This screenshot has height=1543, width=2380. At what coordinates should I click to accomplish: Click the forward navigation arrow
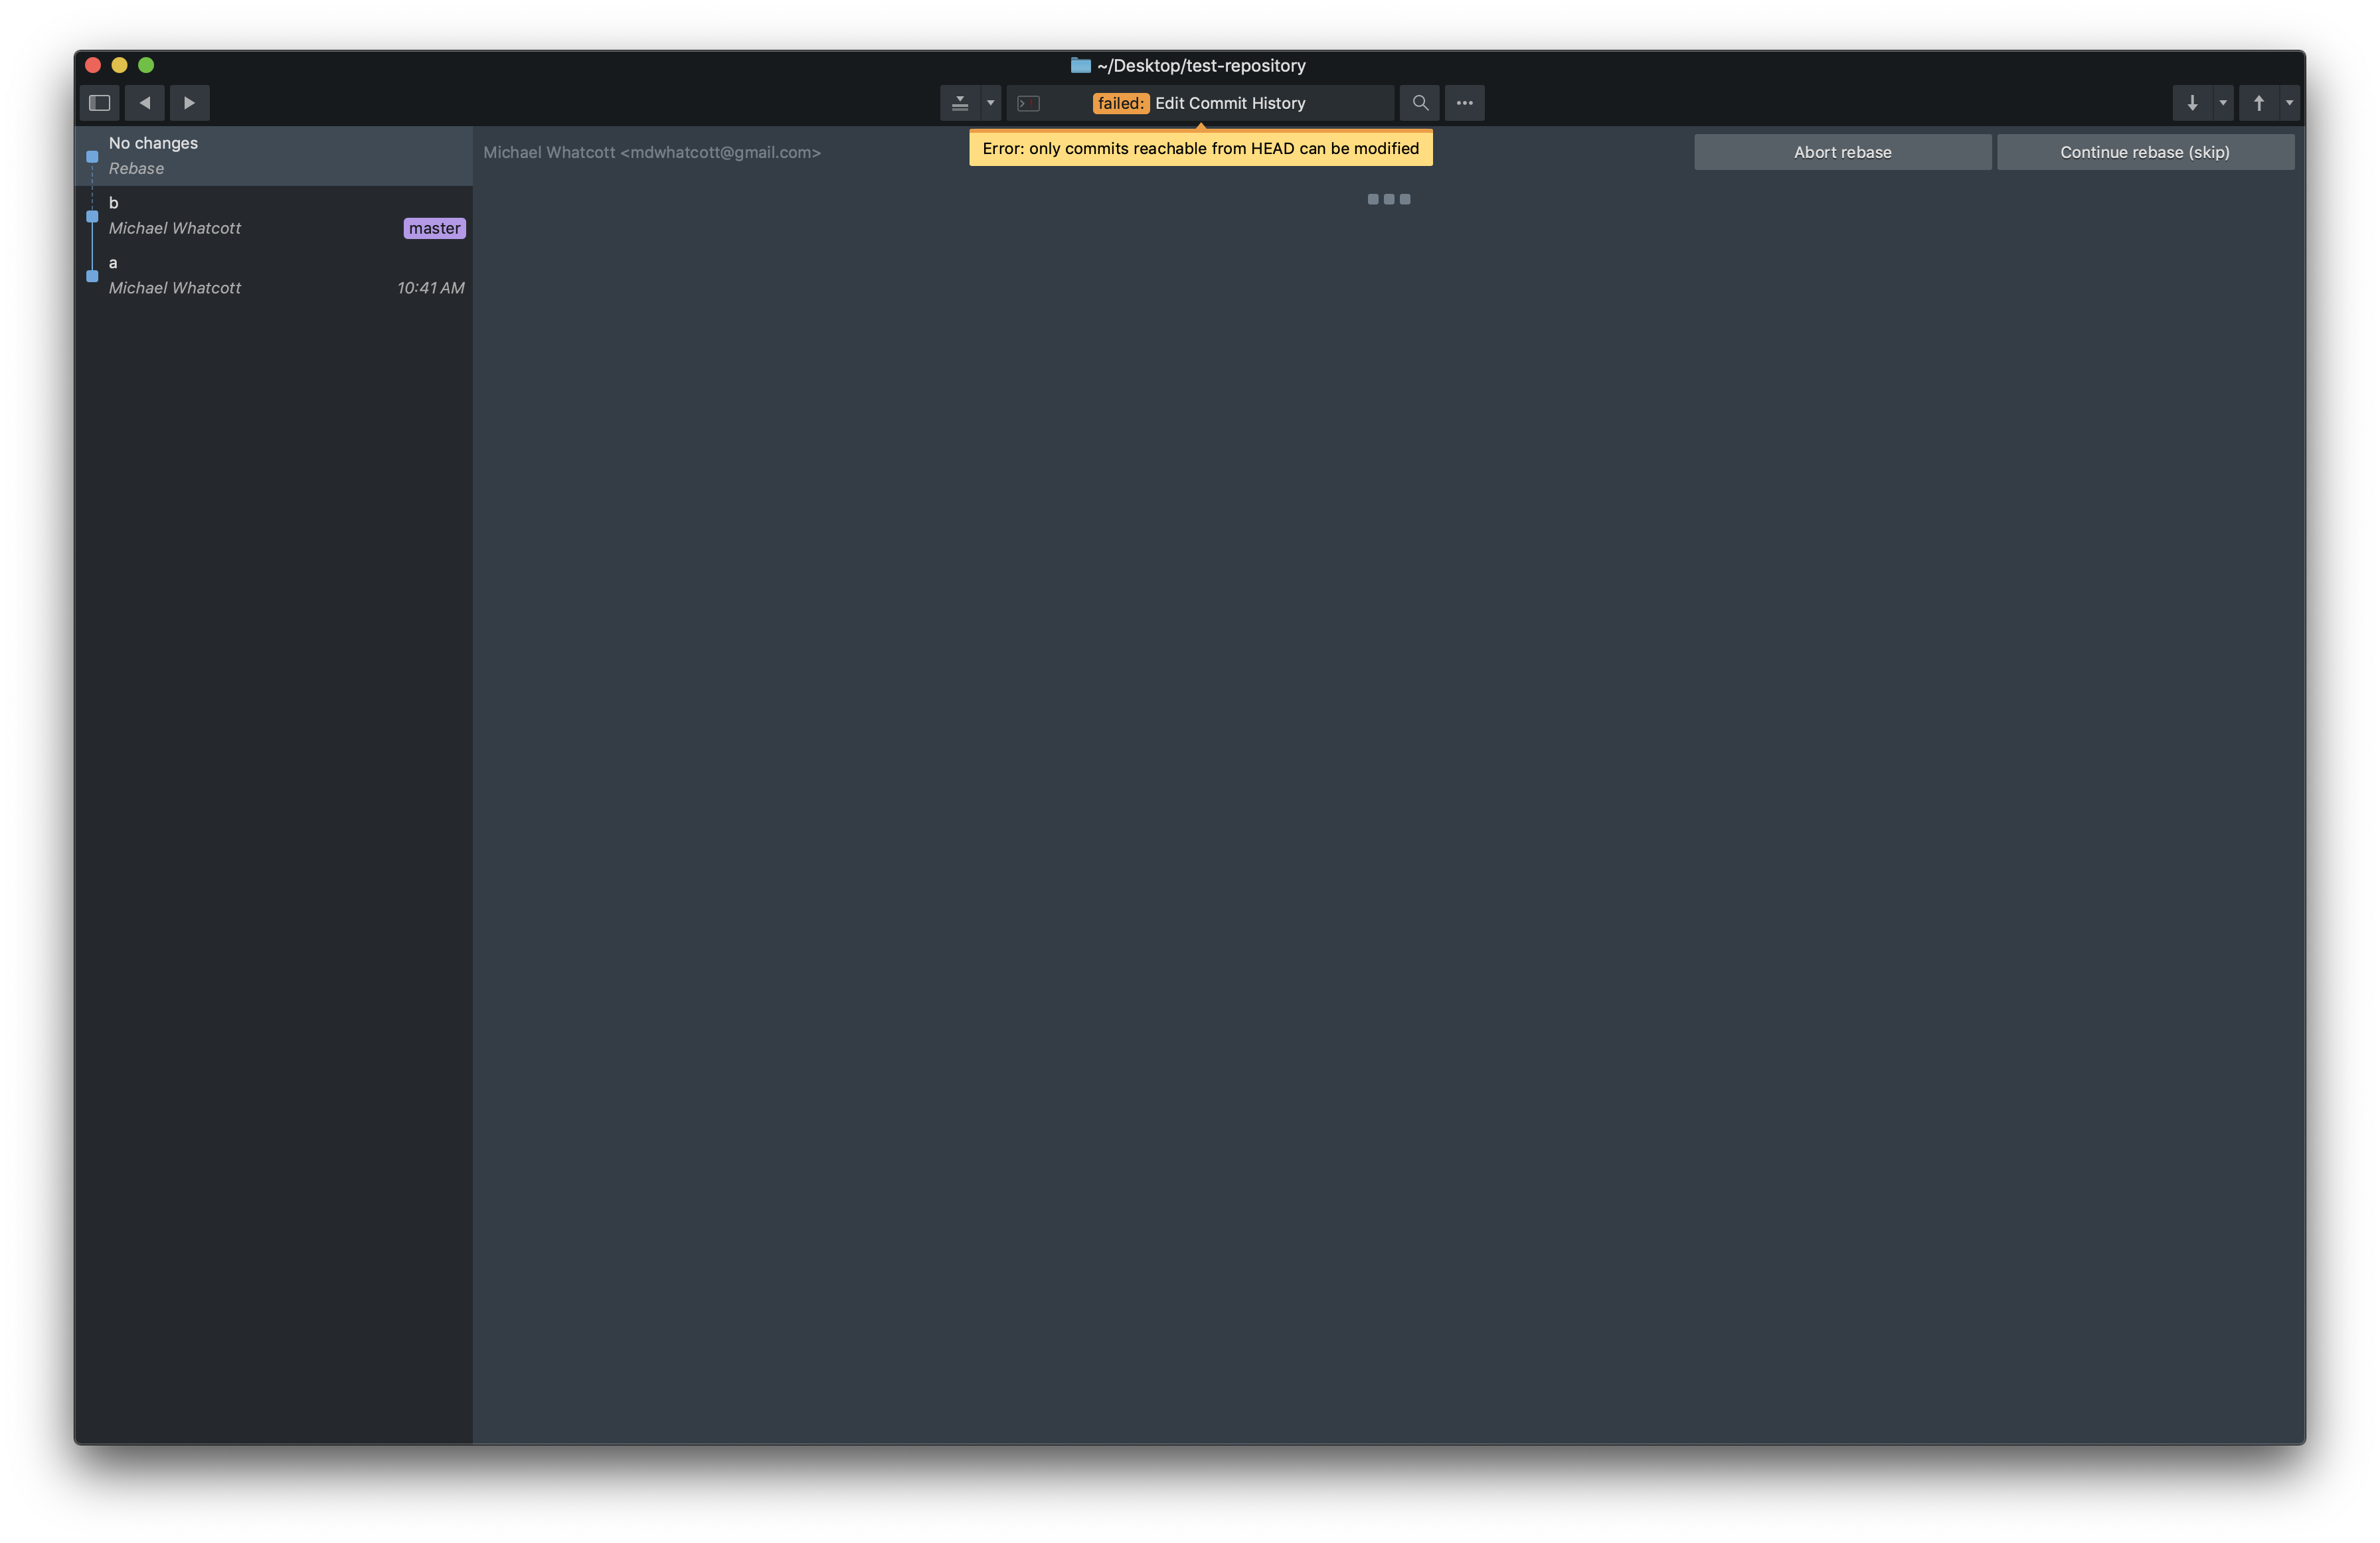click(x=189, y=102)
